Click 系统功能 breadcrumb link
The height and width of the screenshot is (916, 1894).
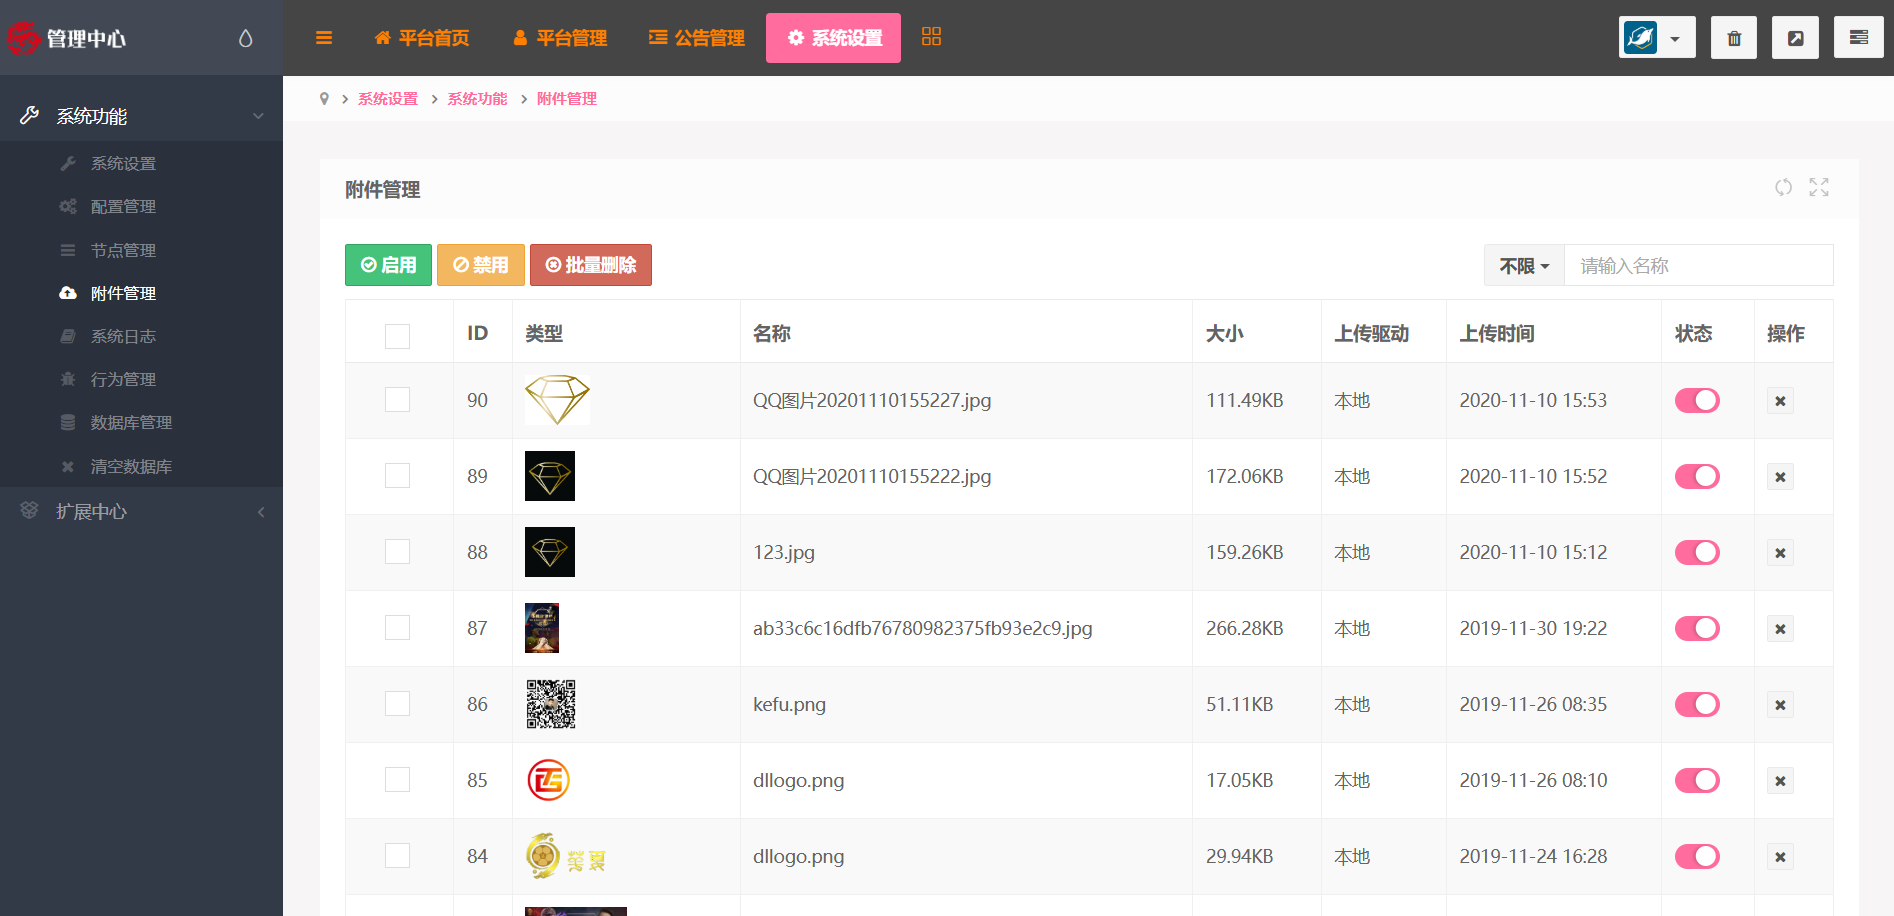click(x=477, y=99)
